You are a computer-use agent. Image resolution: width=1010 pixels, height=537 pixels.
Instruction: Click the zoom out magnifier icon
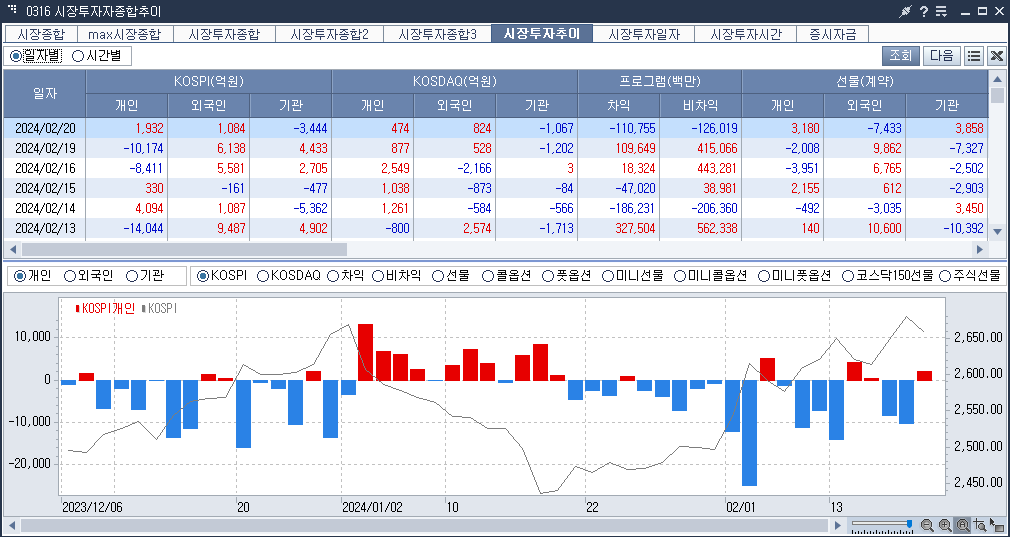click(927, 525)
